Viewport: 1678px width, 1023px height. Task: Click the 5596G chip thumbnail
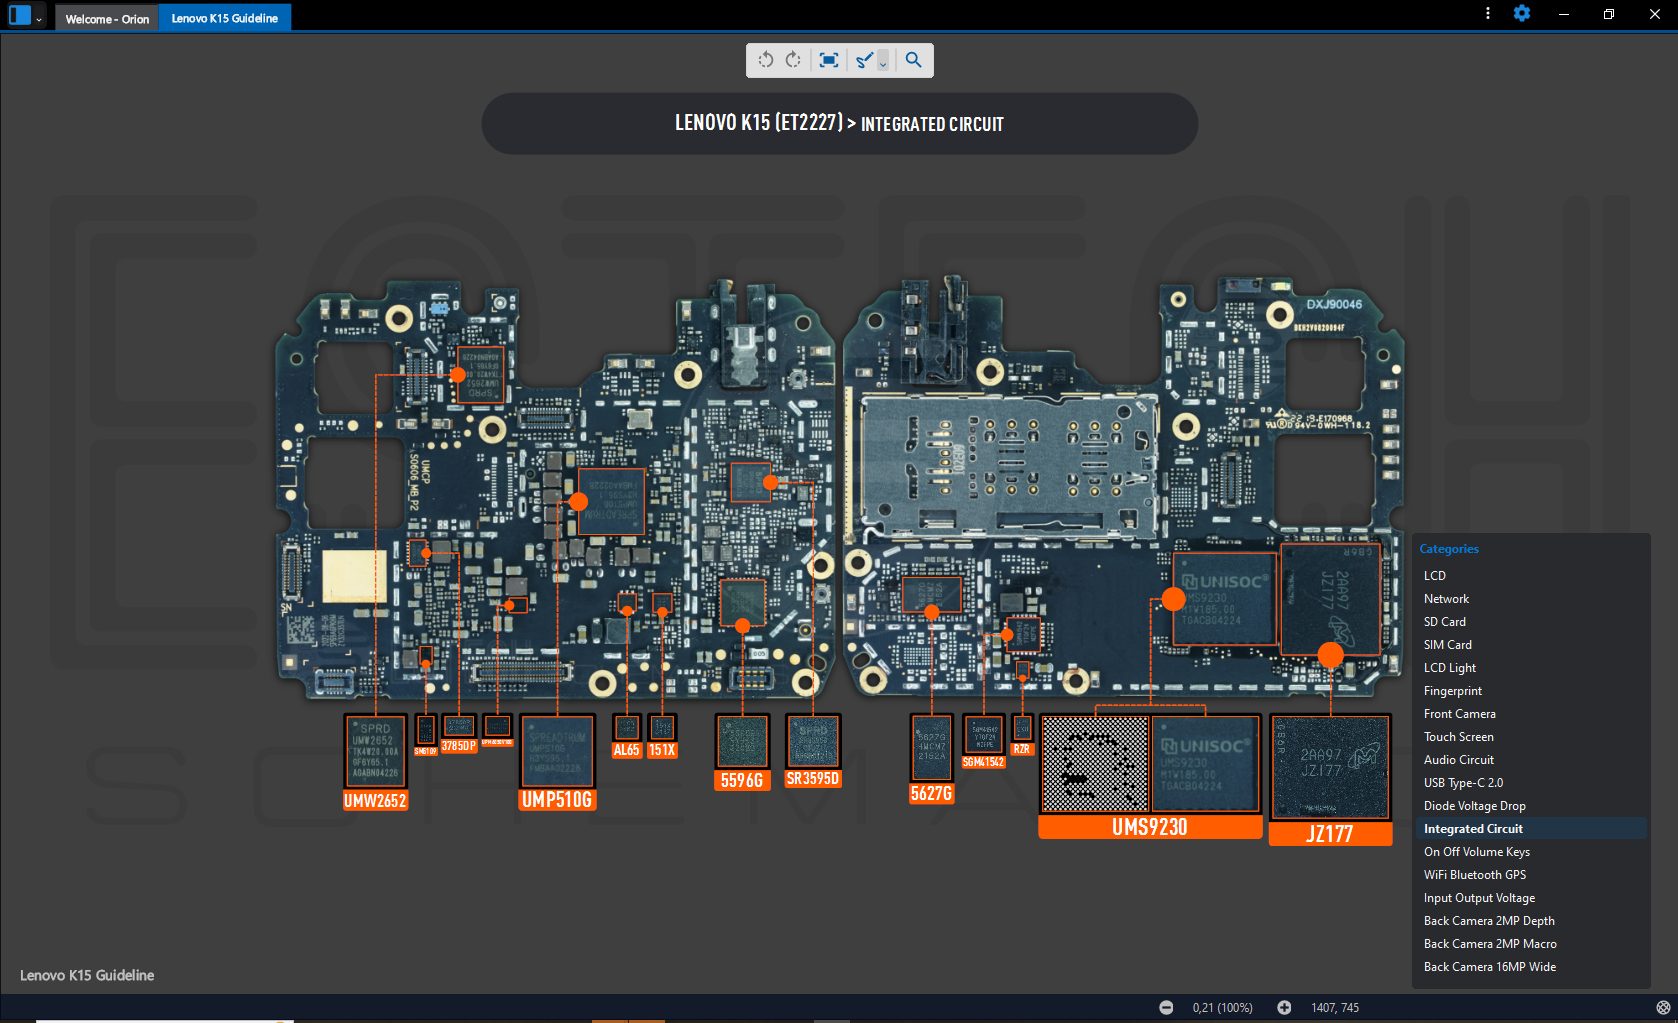pyautogui.click(x=742, y=741)
